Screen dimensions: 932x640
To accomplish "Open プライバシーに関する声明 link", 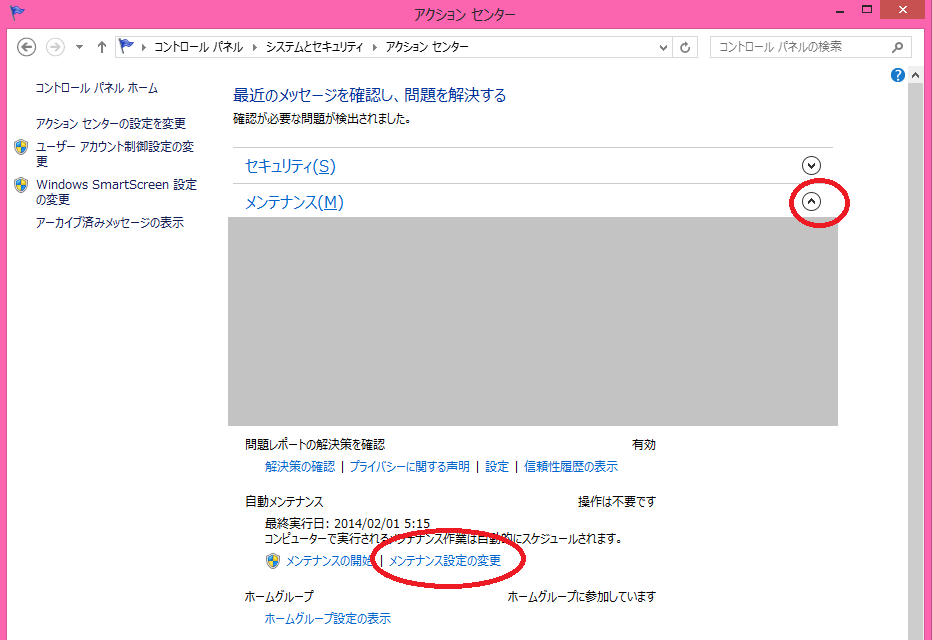I will point(409,466).
